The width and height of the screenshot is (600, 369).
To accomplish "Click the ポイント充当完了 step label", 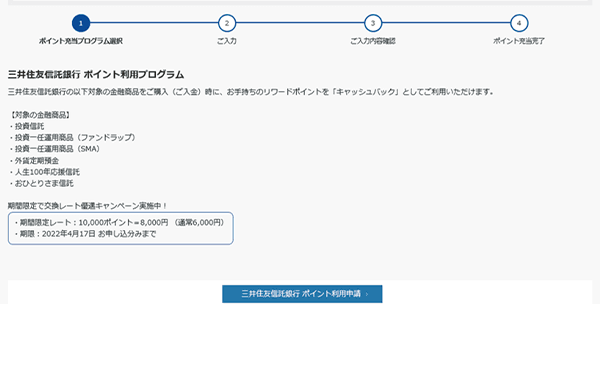I will point(519,41).
